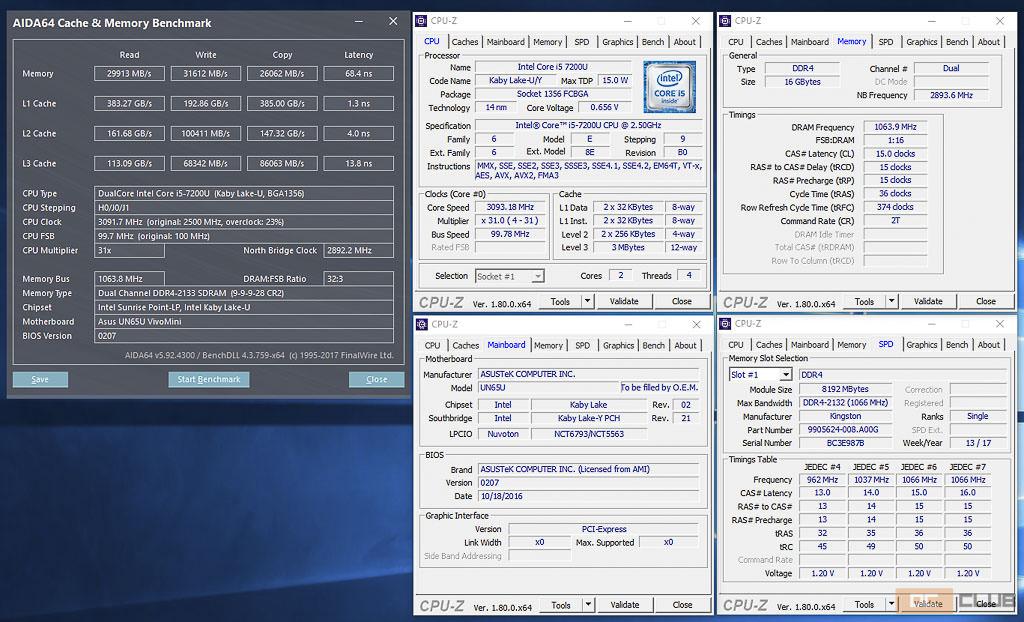Click the CPU-Z app icon in bottom-left Mainboard window

421,324
